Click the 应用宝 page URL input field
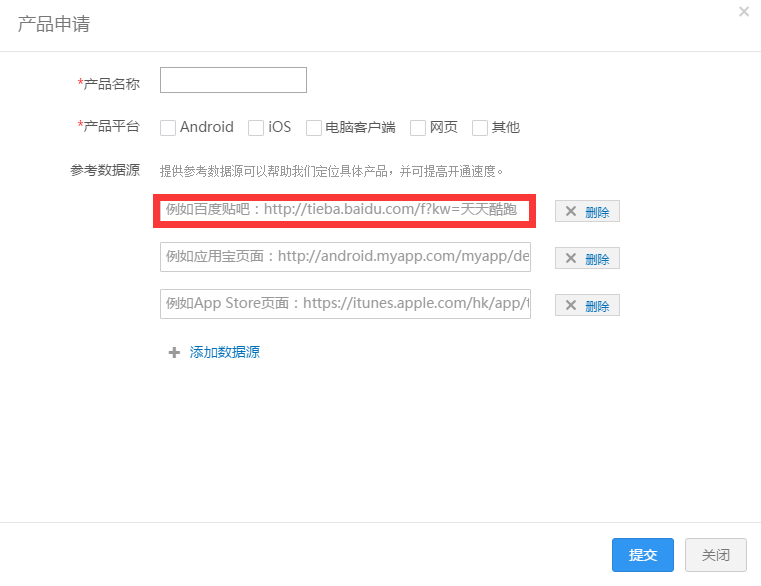Screen dimensions: 761x586 point(345,257)
